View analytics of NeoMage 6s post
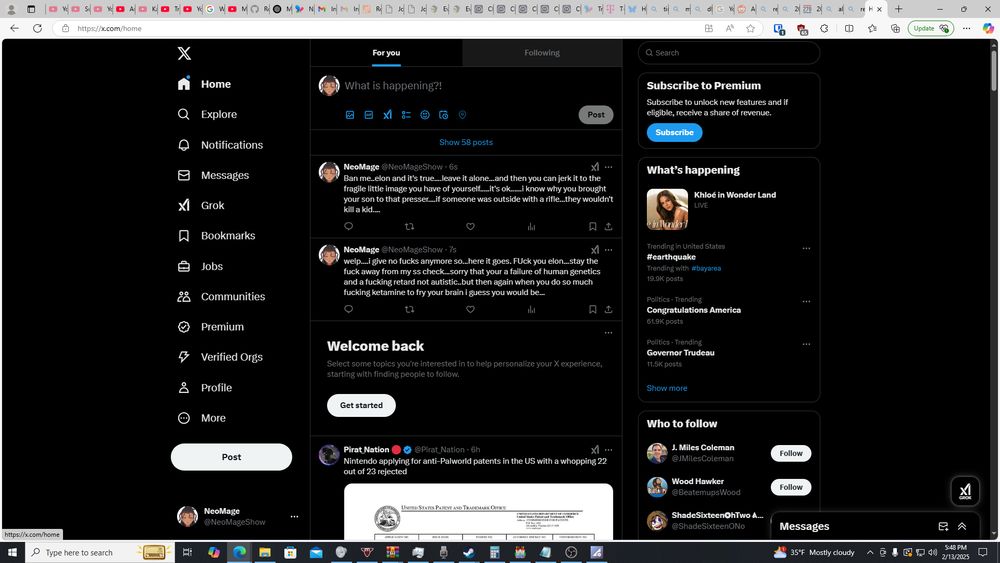The width and height of the screenshot is (1000, 563). tap(531, 226)
